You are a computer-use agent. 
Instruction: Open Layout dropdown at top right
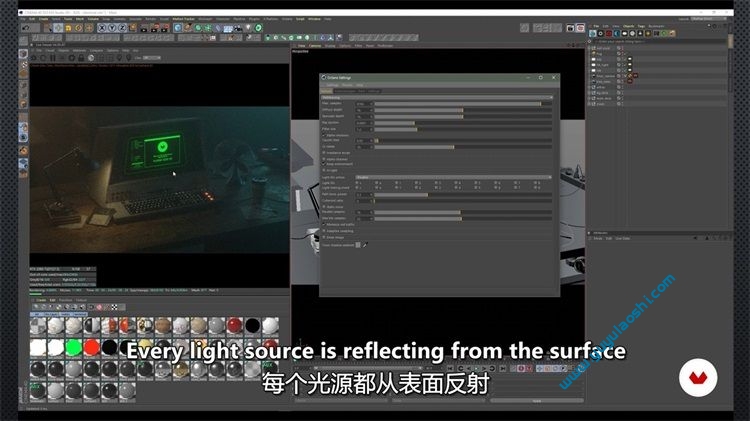709,19
